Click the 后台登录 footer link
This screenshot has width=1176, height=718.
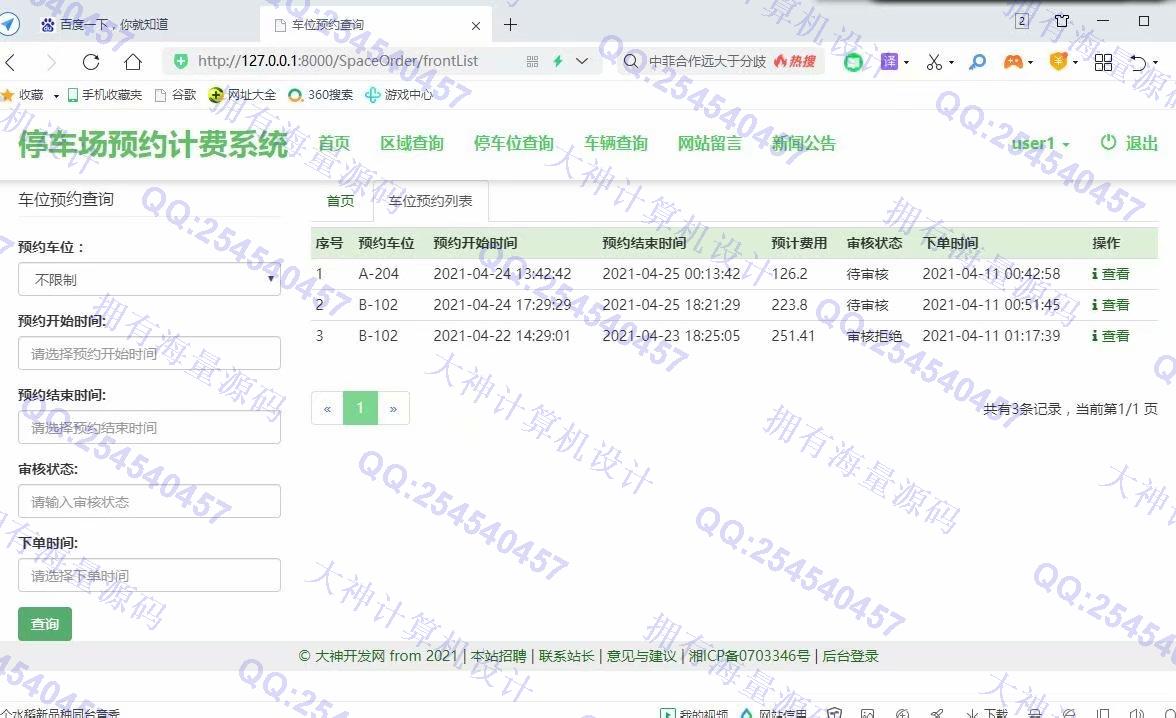(x=850, y=656)
